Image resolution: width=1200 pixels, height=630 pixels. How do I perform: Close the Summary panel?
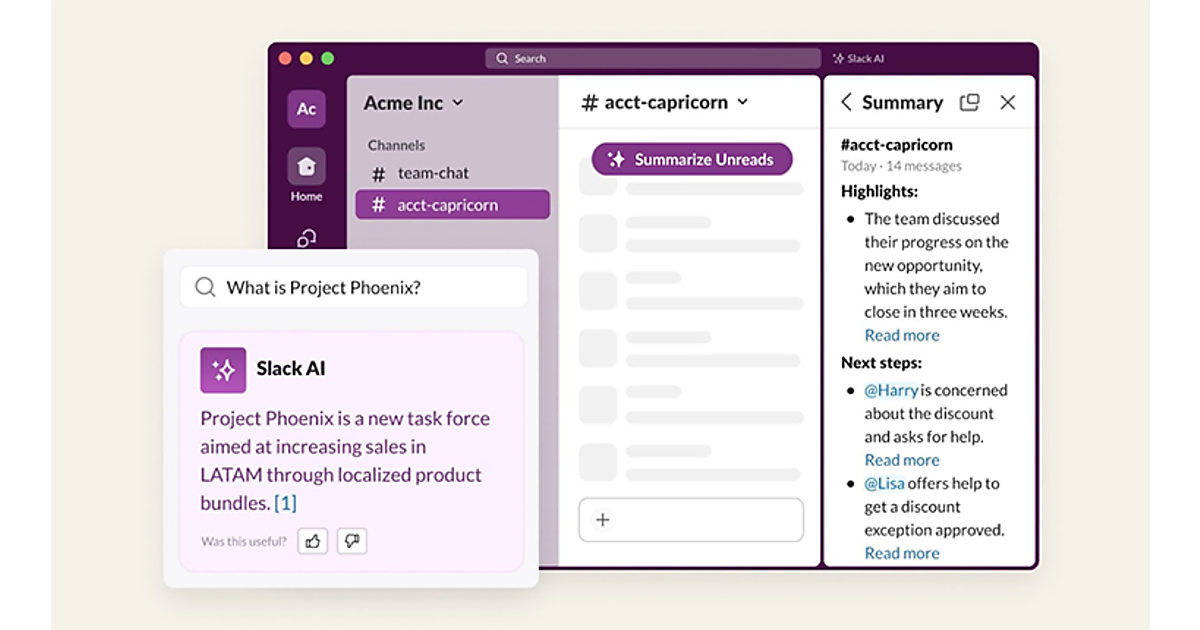[x=1008, y=102]
